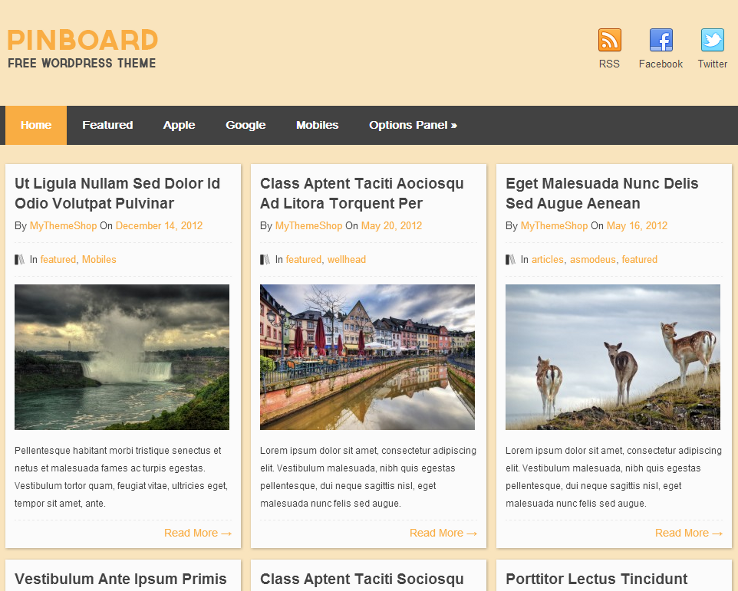
Task: Go to the Apple category menu
Action: pos(179,125)
